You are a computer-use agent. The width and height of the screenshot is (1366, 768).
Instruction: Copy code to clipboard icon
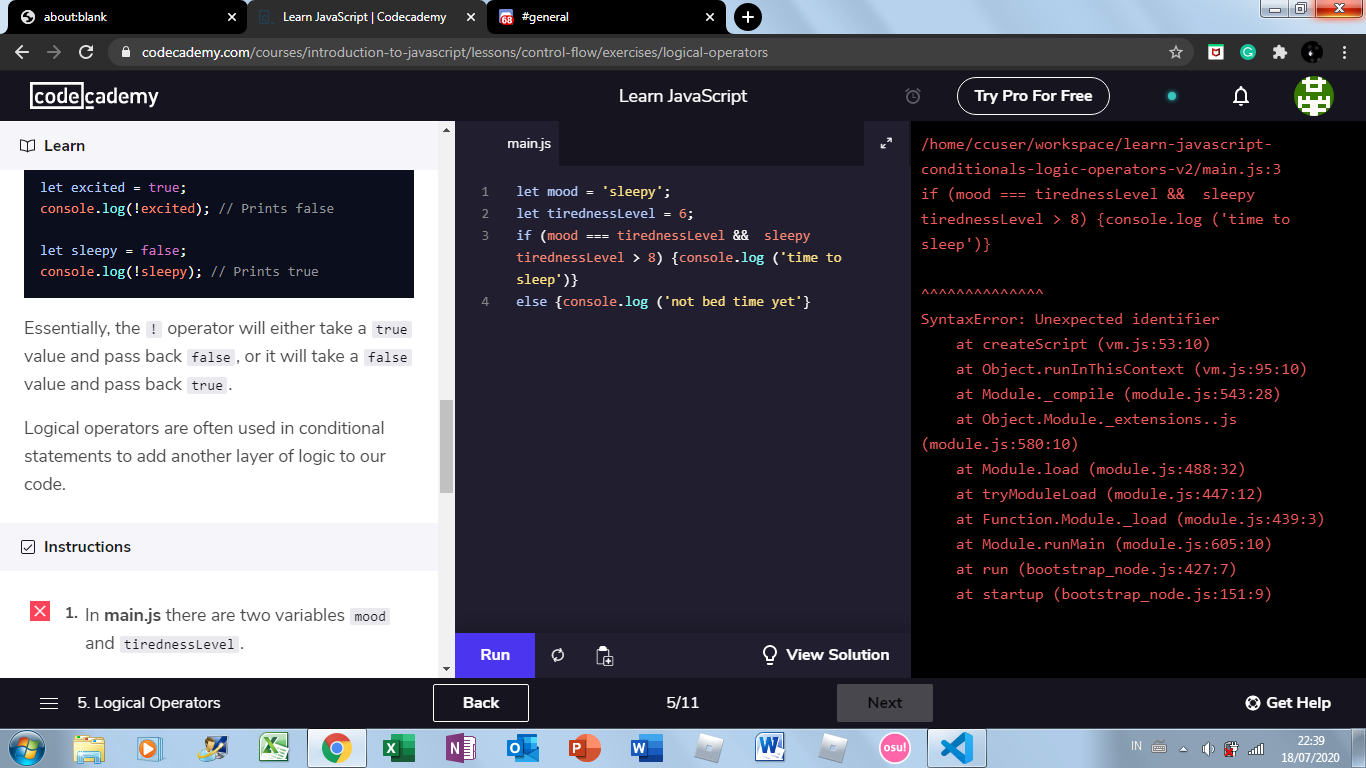[x=604, y=655]
